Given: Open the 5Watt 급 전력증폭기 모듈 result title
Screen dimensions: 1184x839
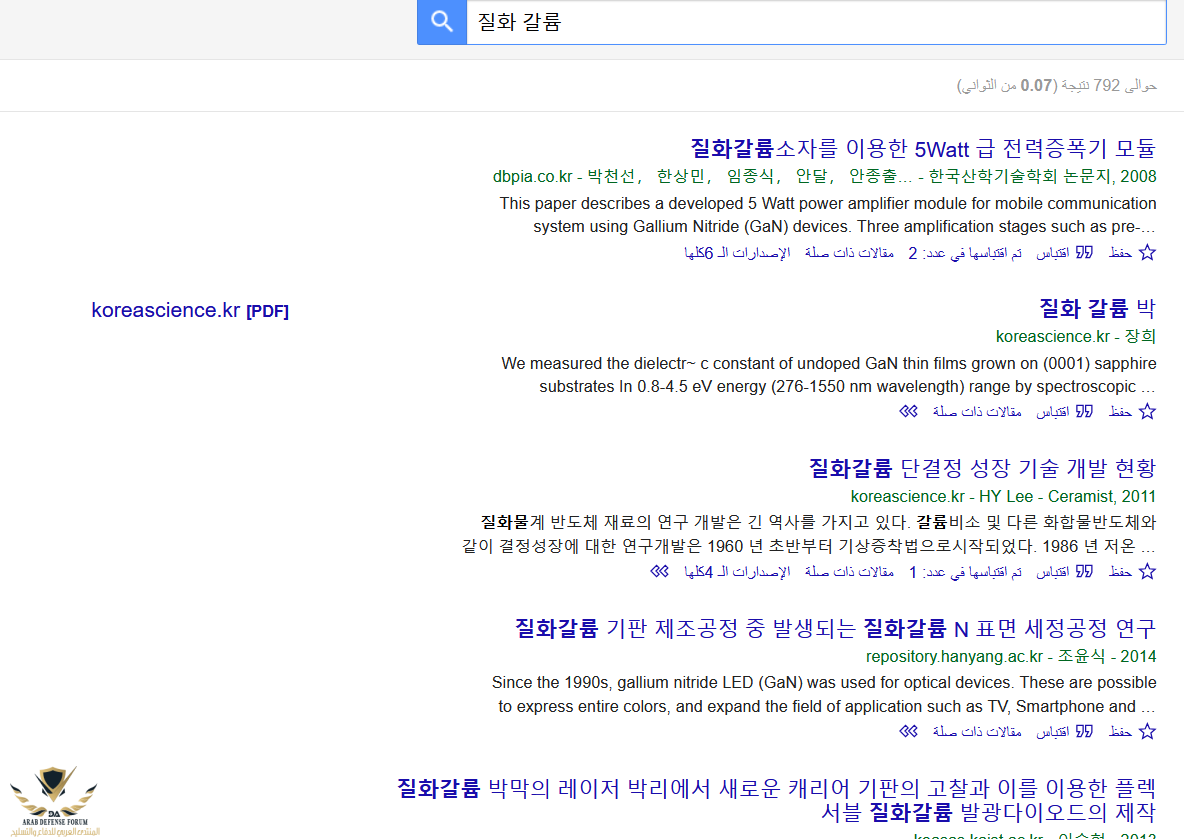Looking at the screenshot, I should [x=922, y=149].
